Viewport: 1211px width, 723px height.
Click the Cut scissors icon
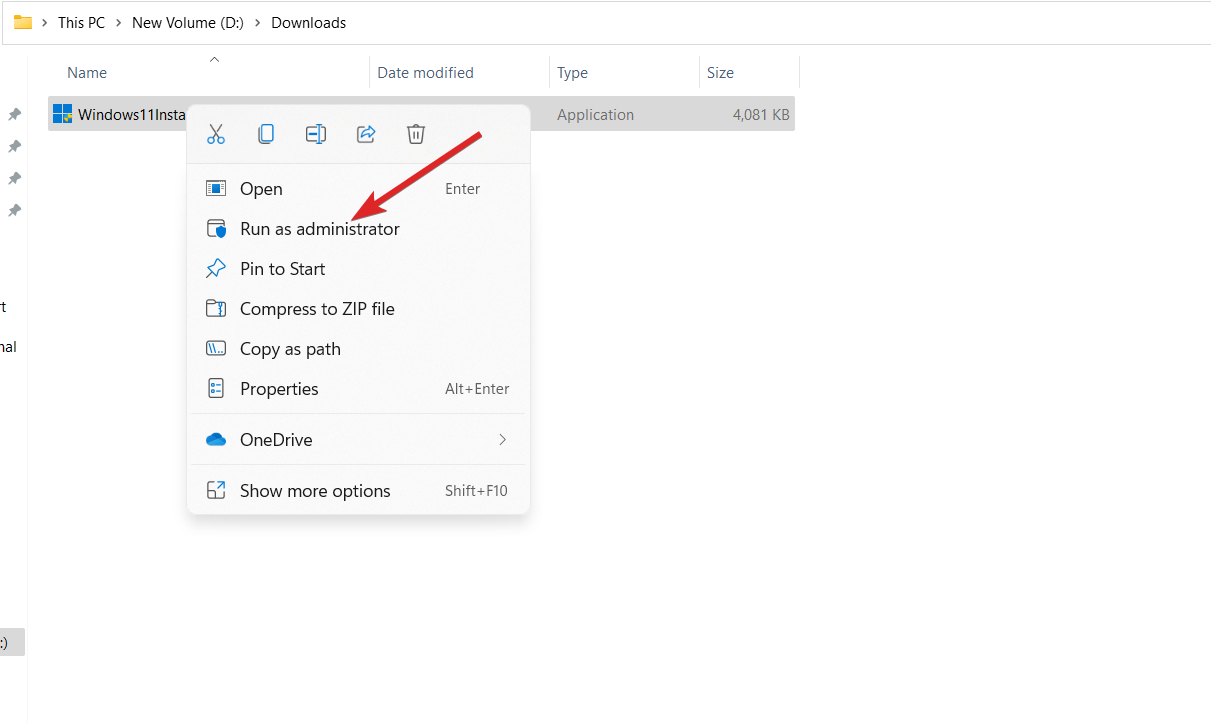pos(216,134)
